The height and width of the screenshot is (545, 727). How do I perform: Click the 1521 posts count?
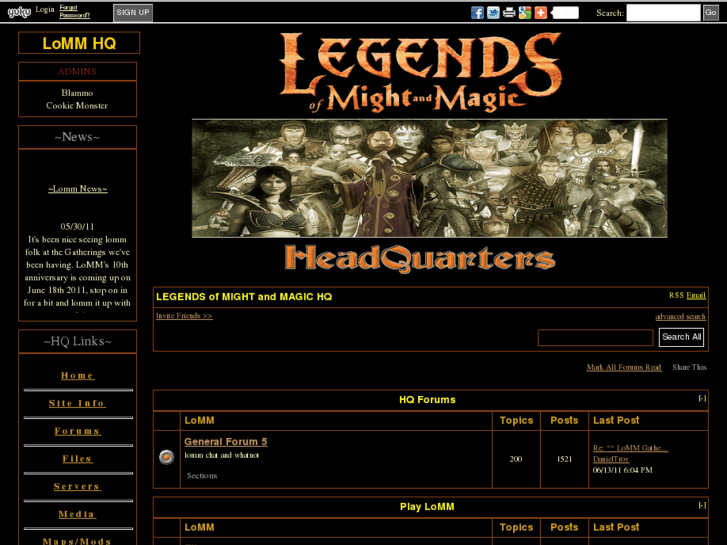tap(564, 459)
